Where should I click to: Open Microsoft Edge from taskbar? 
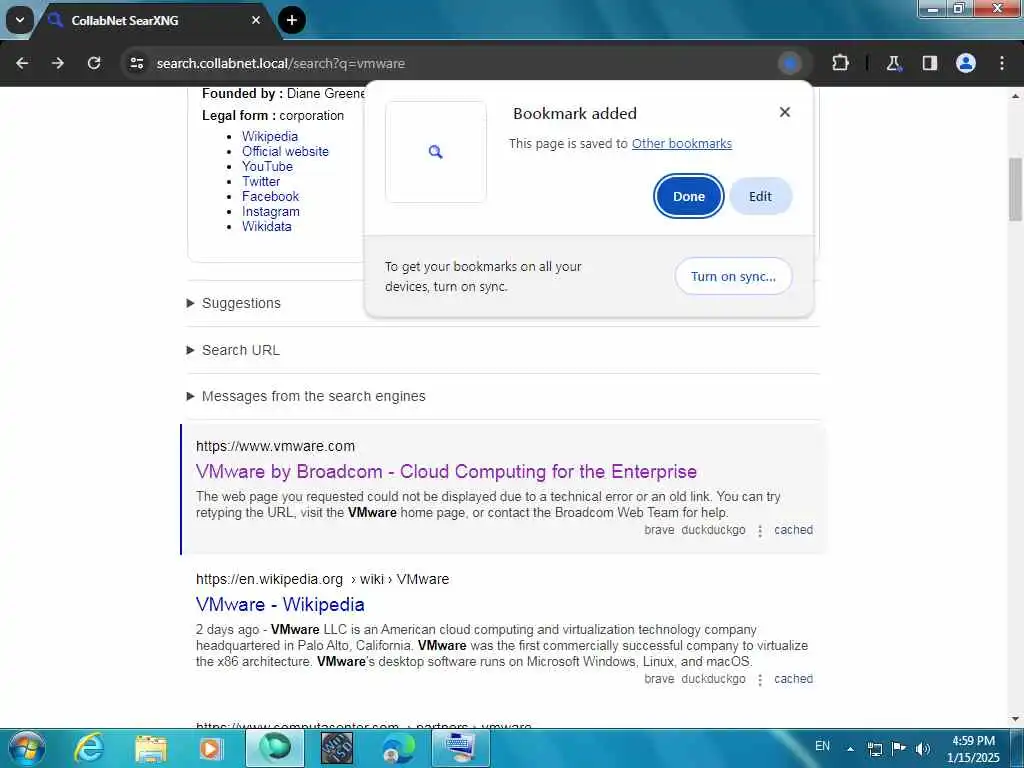click(399, 748)
